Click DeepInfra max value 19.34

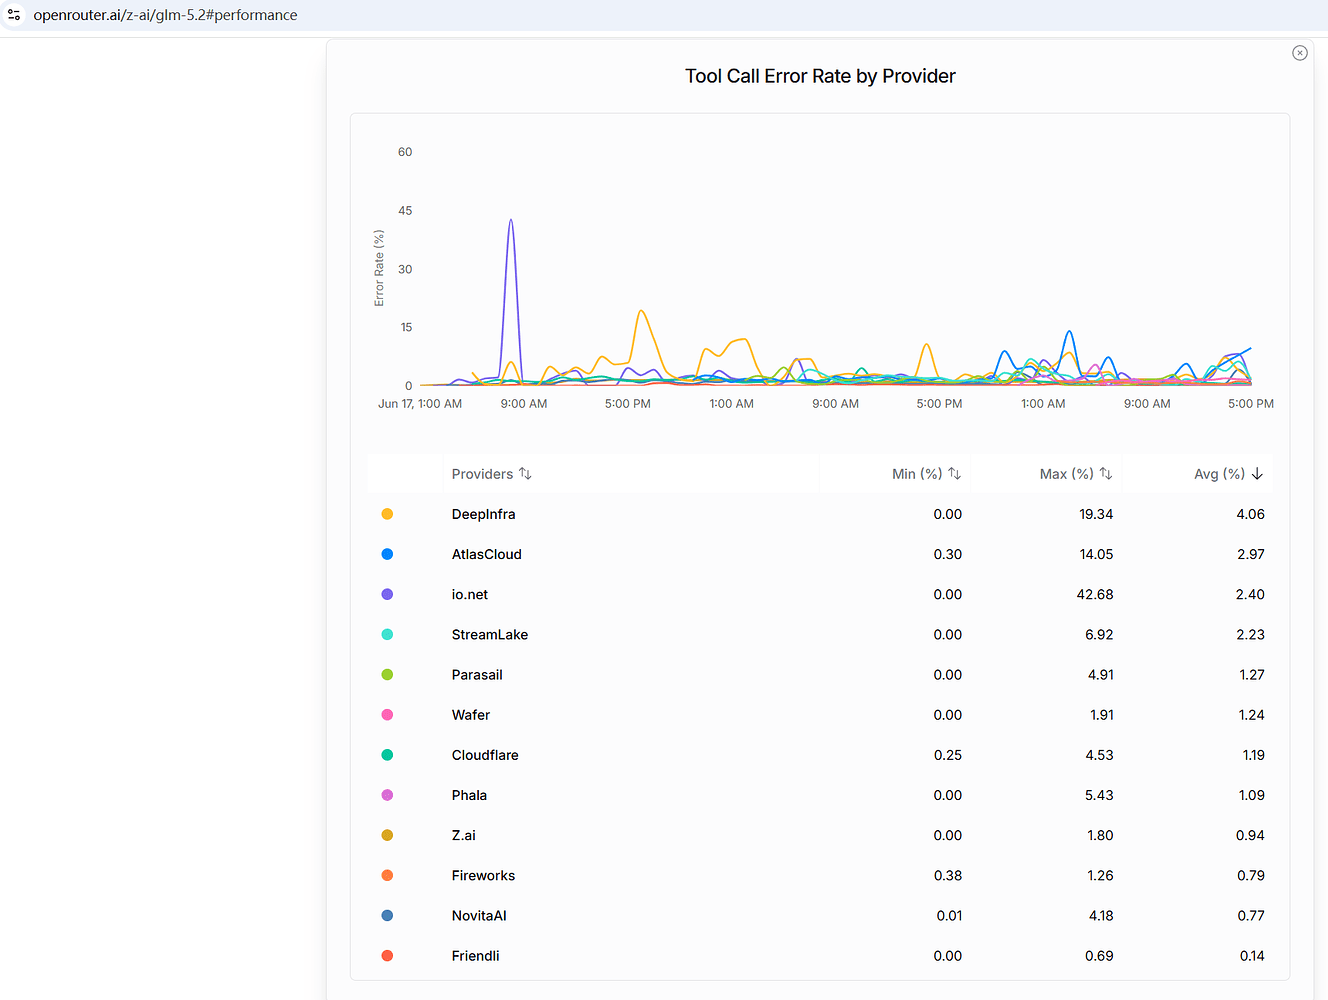pos(1096,514)
